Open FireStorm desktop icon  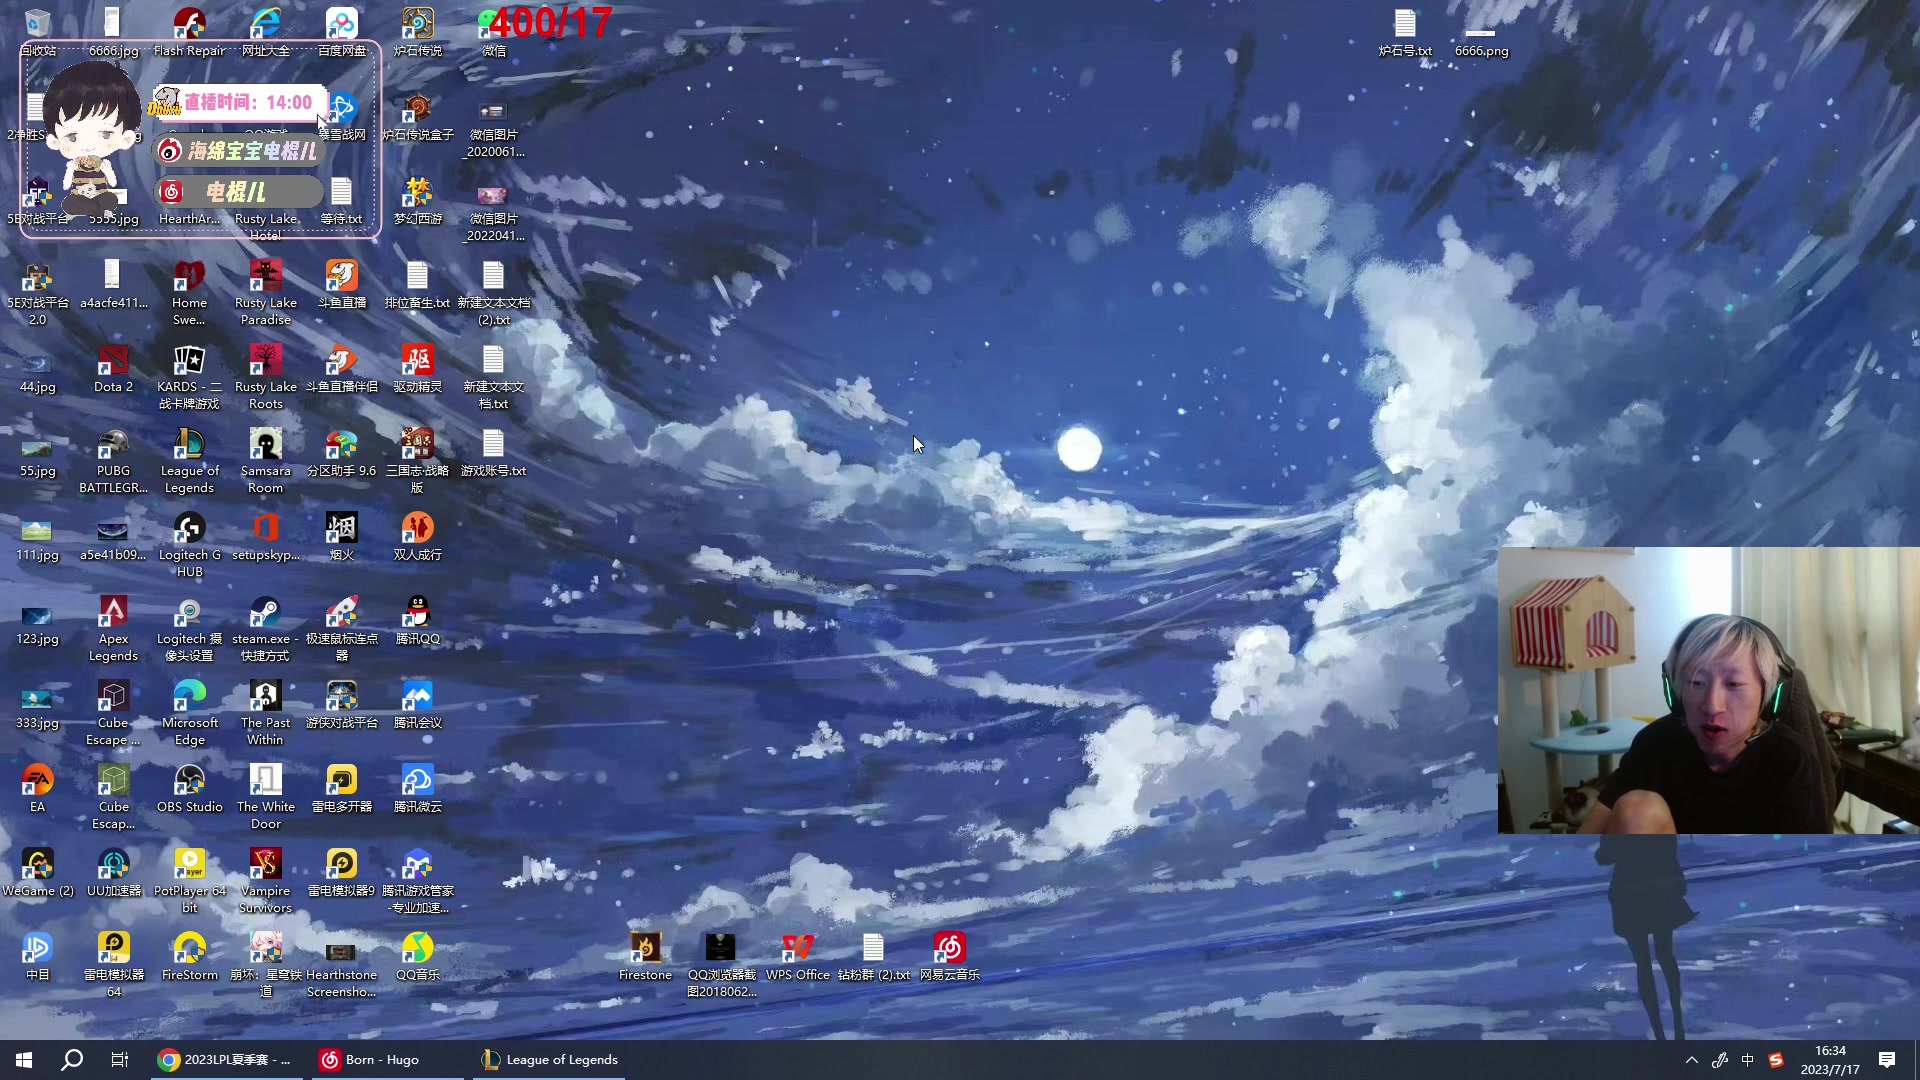pyautogui.click(x=189, y=956)
